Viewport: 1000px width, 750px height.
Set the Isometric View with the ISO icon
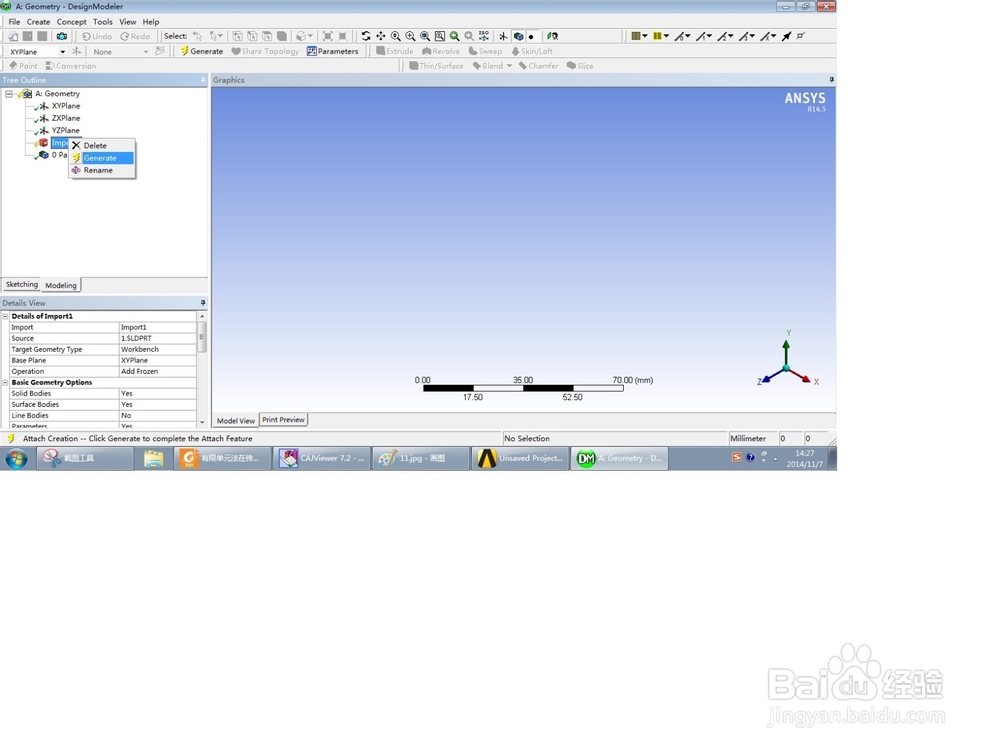coord(484,36)
